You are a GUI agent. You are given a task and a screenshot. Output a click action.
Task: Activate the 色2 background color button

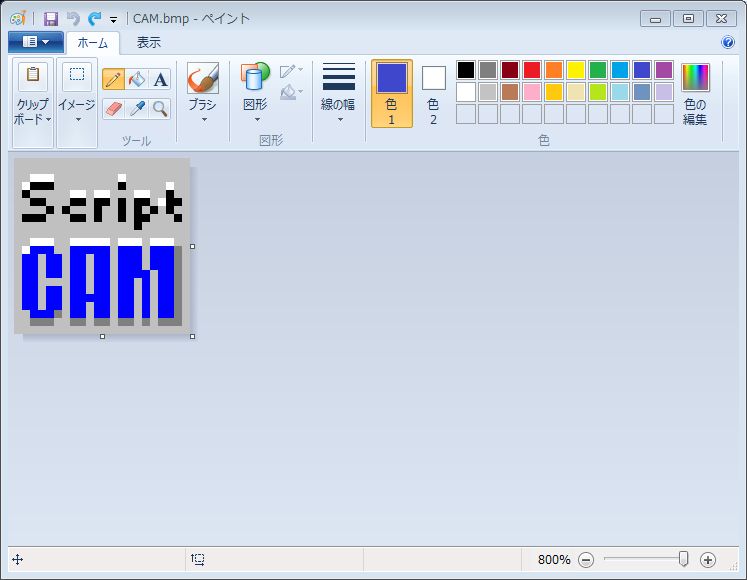pos(434,93)
